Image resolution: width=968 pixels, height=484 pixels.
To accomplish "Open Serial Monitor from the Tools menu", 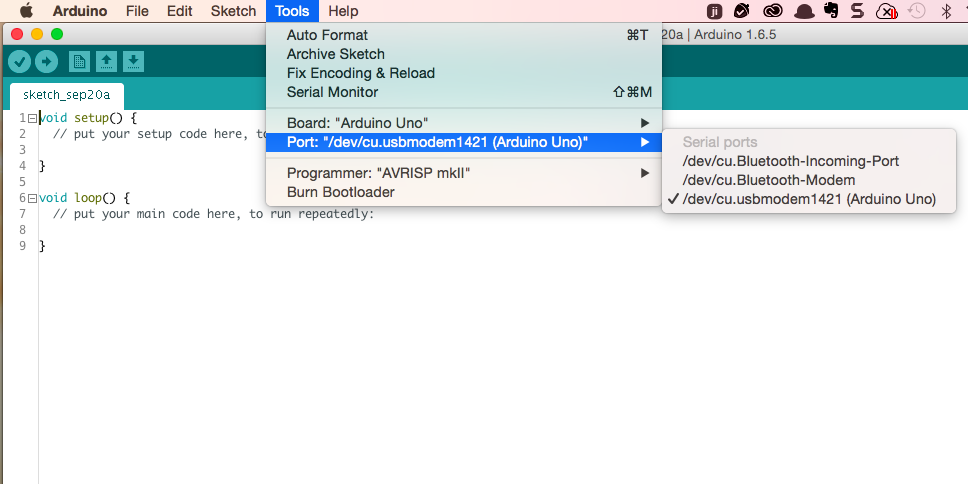I will pos(464,93).
